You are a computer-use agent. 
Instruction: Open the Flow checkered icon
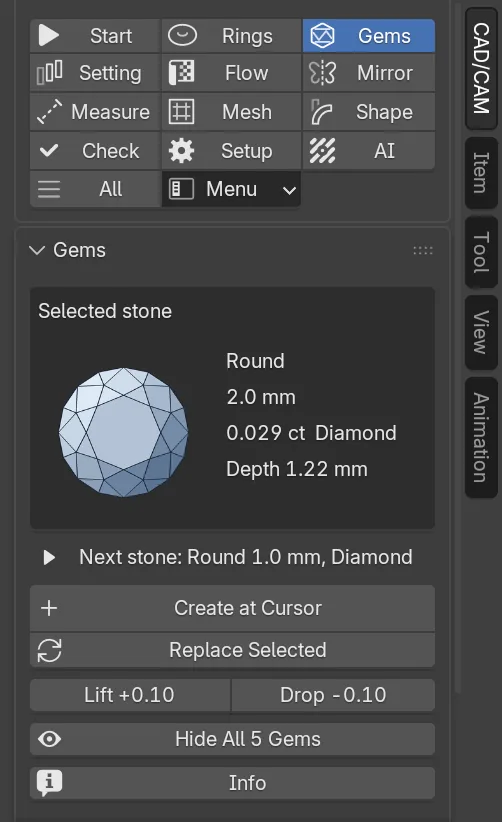pyautogui.click(x=181, y=72)
